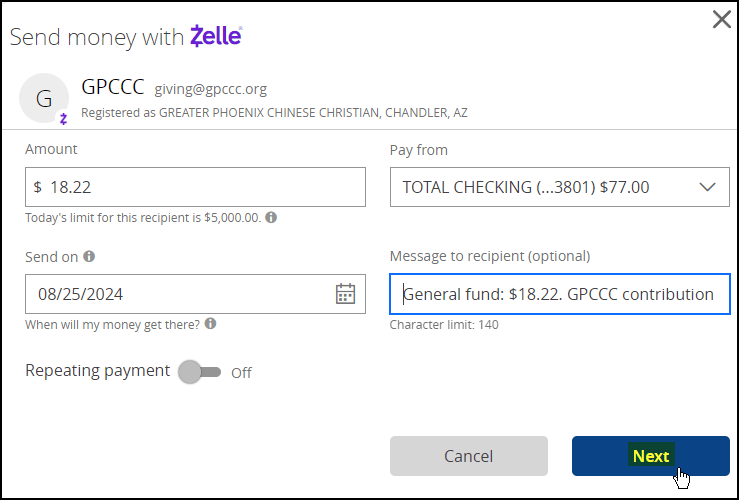Open the calendar date picker icon
The image size is (739, 500).
click(x=345, y=294)
